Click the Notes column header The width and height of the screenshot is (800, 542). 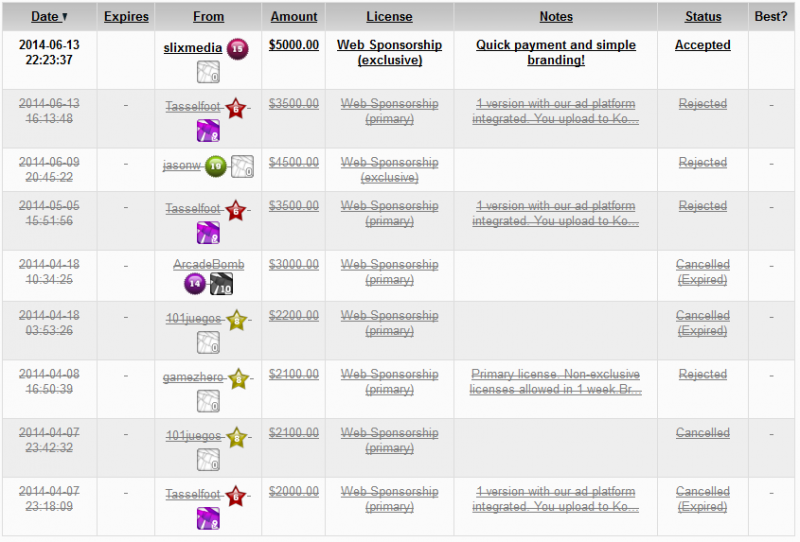click(x=556, y=16)
